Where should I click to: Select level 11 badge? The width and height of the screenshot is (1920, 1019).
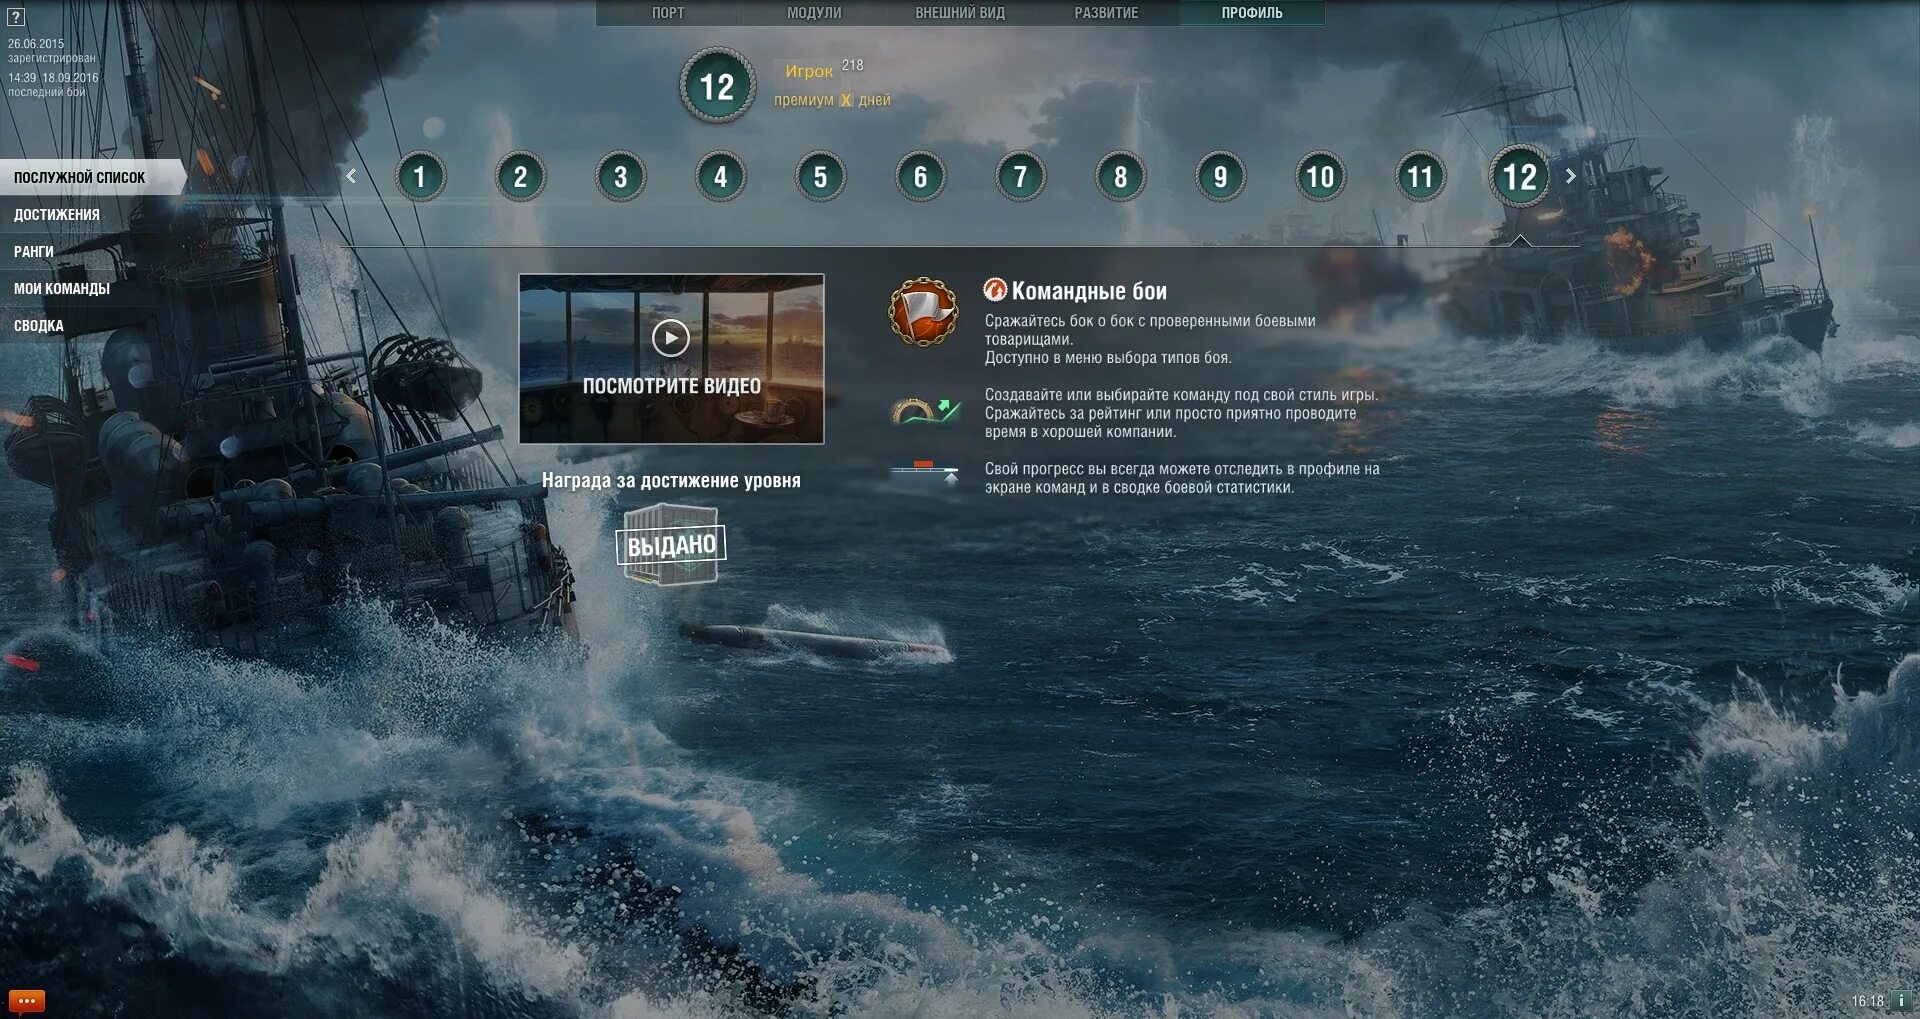click(1420, 177)
